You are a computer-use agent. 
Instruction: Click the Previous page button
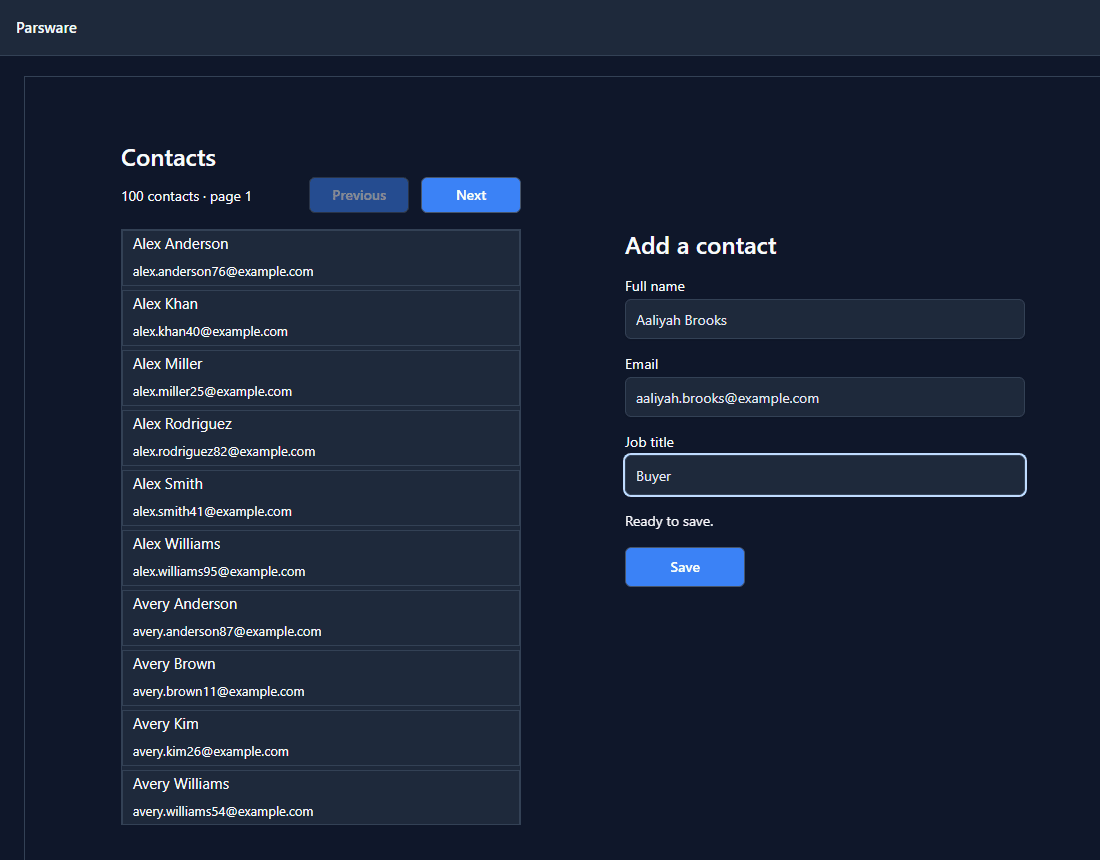[358, 195]
